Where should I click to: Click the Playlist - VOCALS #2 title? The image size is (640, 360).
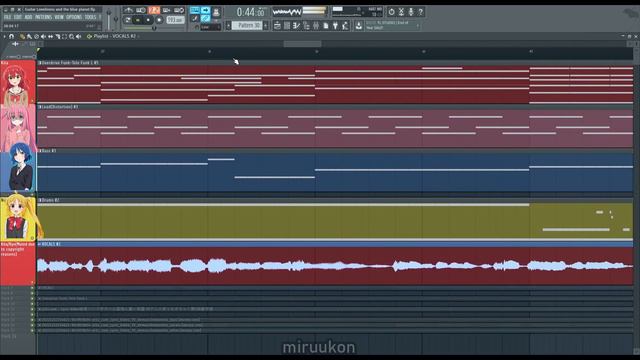coord(115,36)
